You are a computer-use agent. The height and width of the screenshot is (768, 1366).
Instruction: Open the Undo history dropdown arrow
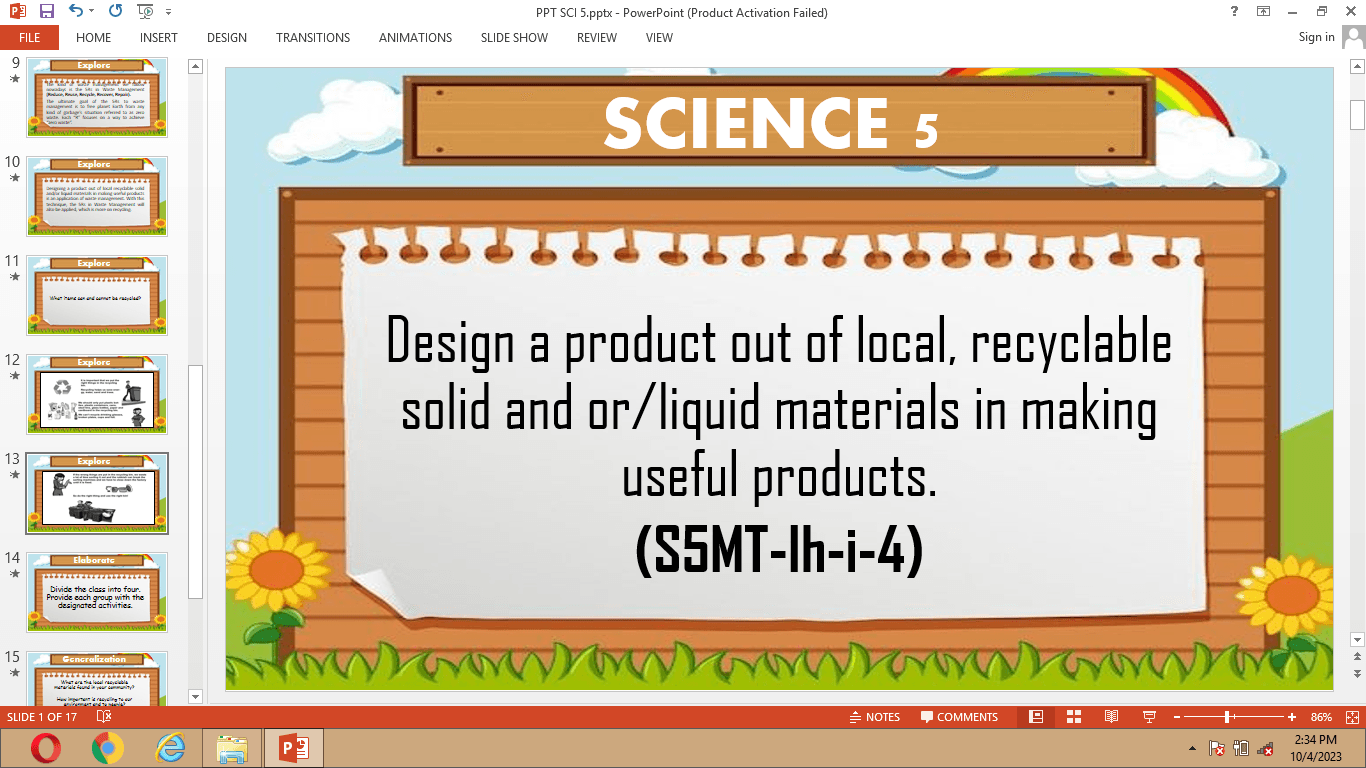[x=91, y=11]
